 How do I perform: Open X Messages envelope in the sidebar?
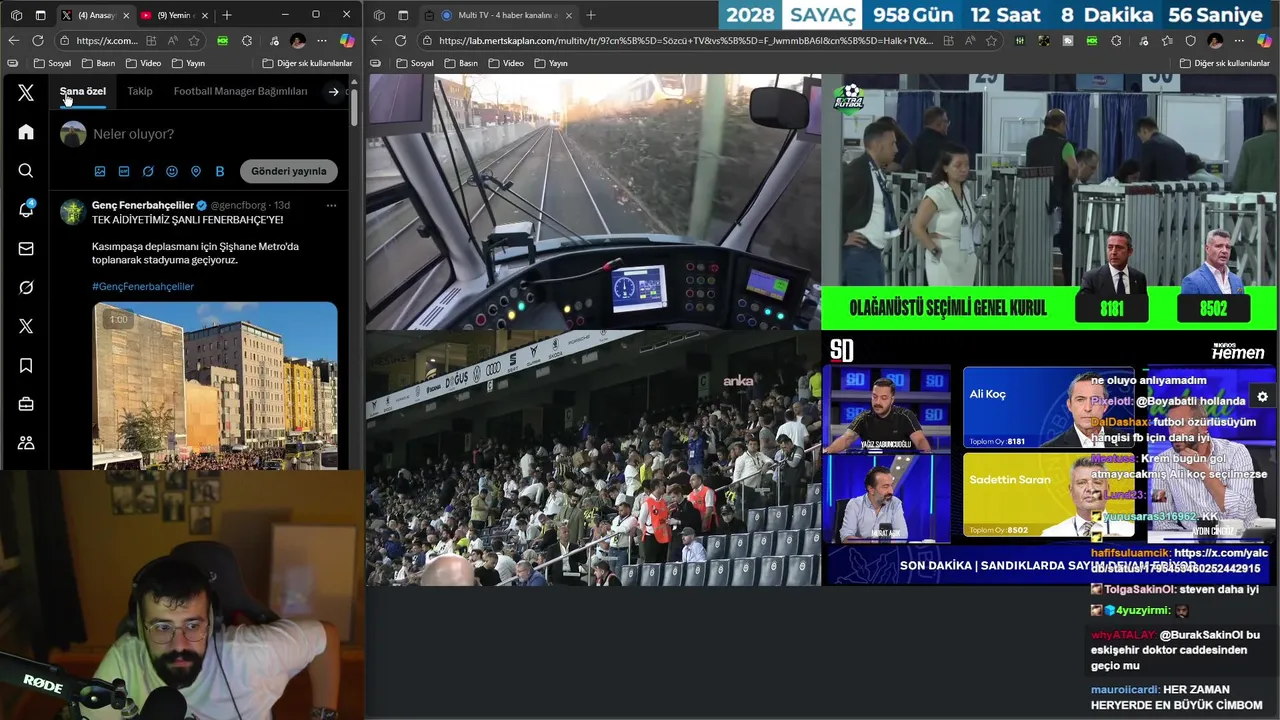(26, 249)
